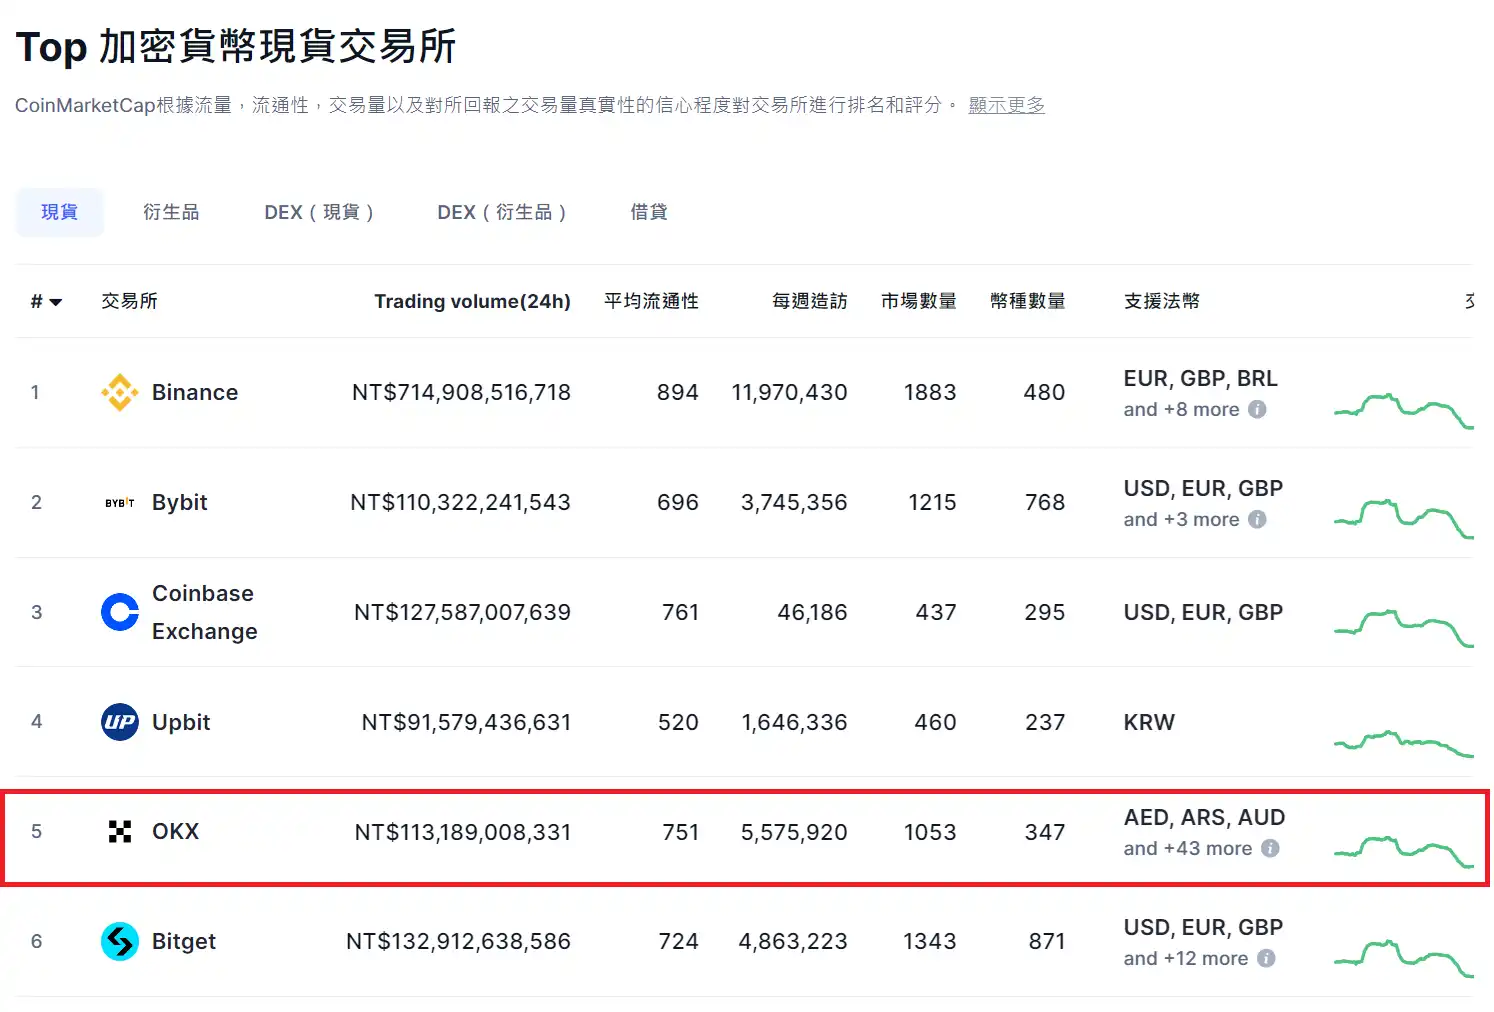
Task: Click Binance fiat EUR, GBP, BRL
Action: [x=1201, y=378]
